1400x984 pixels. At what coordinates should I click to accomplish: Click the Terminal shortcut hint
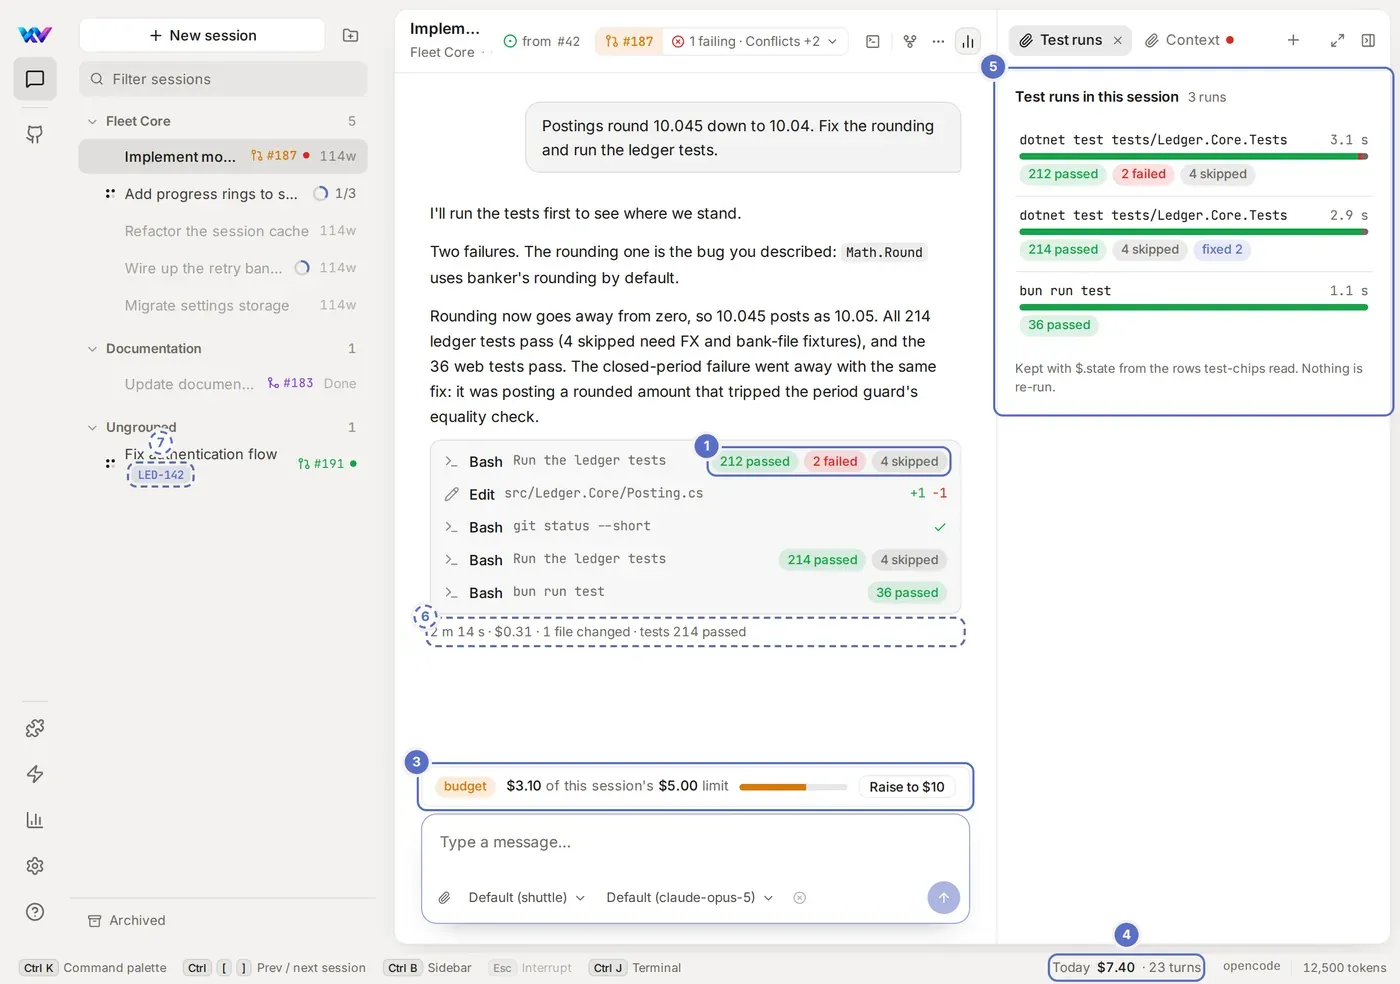click(635, 967)
